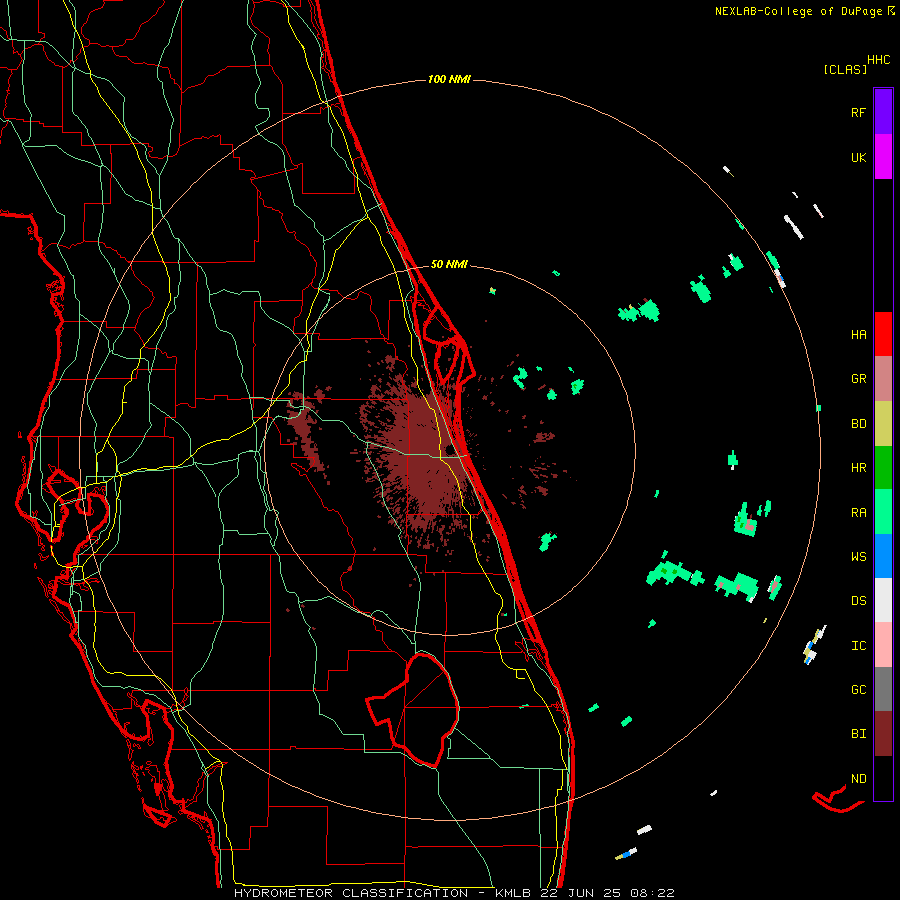Select the GR dusty-pink legend swatch
Image resolution: width=900 pixels, height=900 pixels.
pos(883,379)
